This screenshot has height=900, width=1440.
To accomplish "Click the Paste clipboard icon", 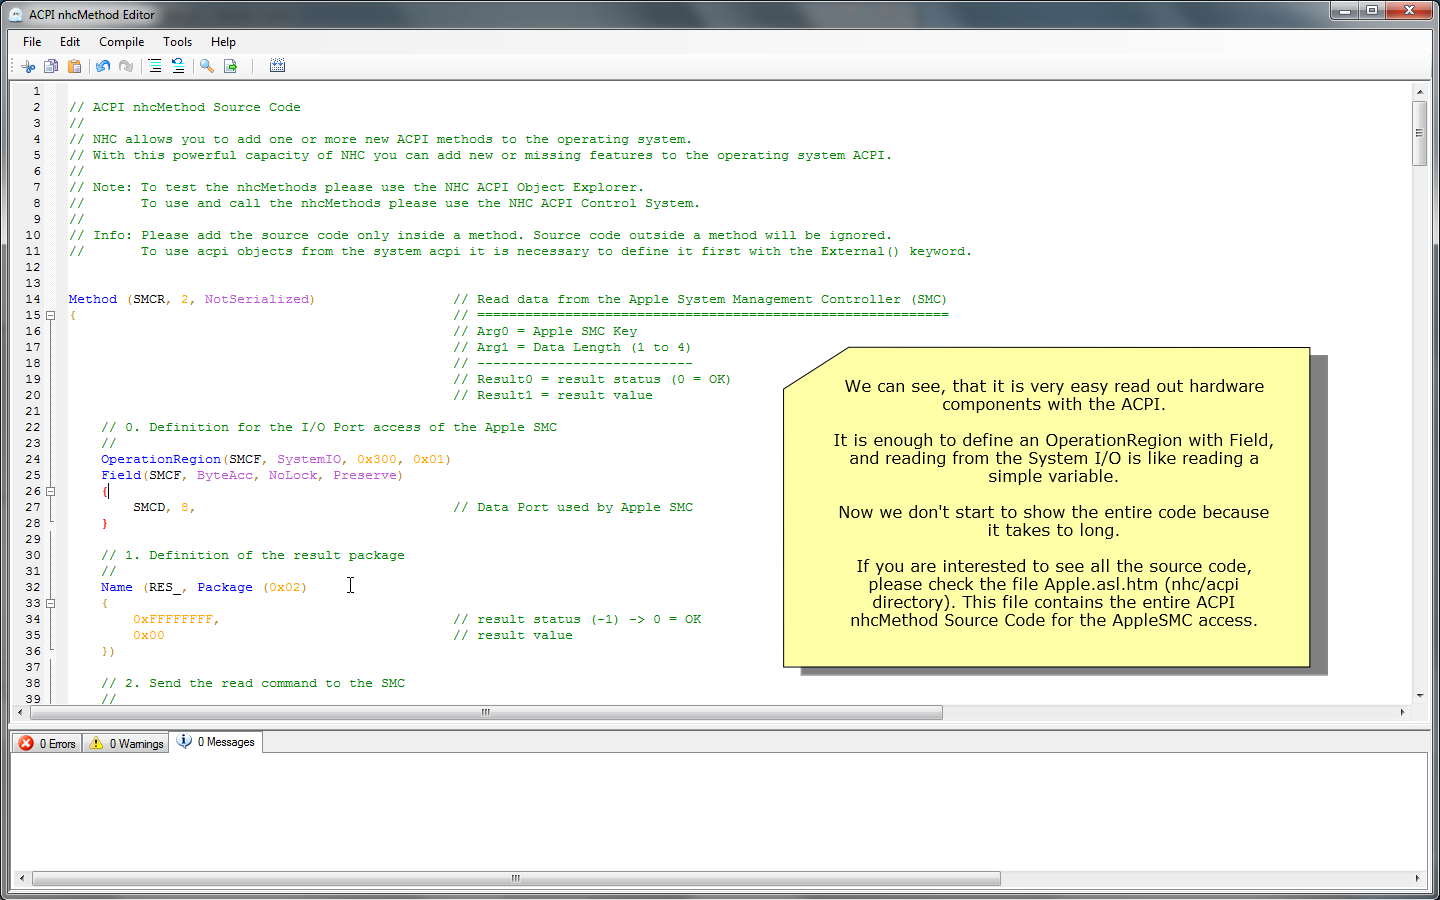I will pos(74,66).
